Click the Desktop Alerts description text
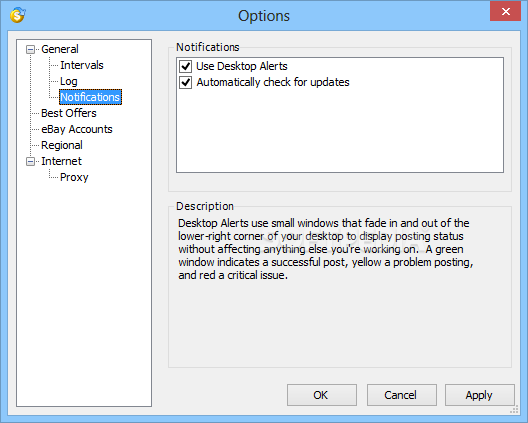The width and height of the screenshot is (528, 423). 325,249
